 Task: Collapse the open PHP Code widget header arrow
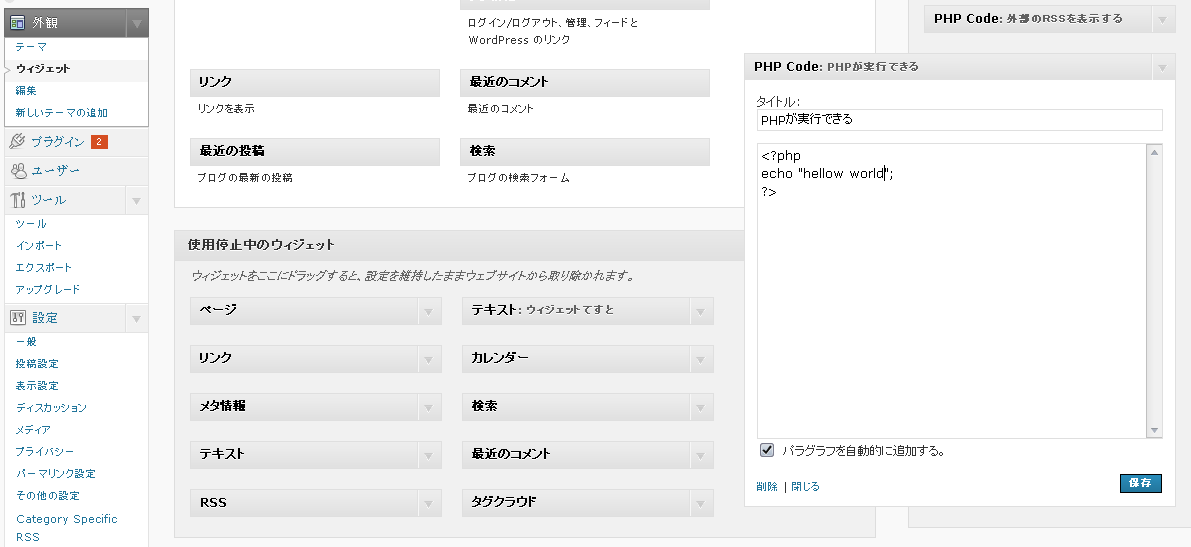coord(1162,68)
